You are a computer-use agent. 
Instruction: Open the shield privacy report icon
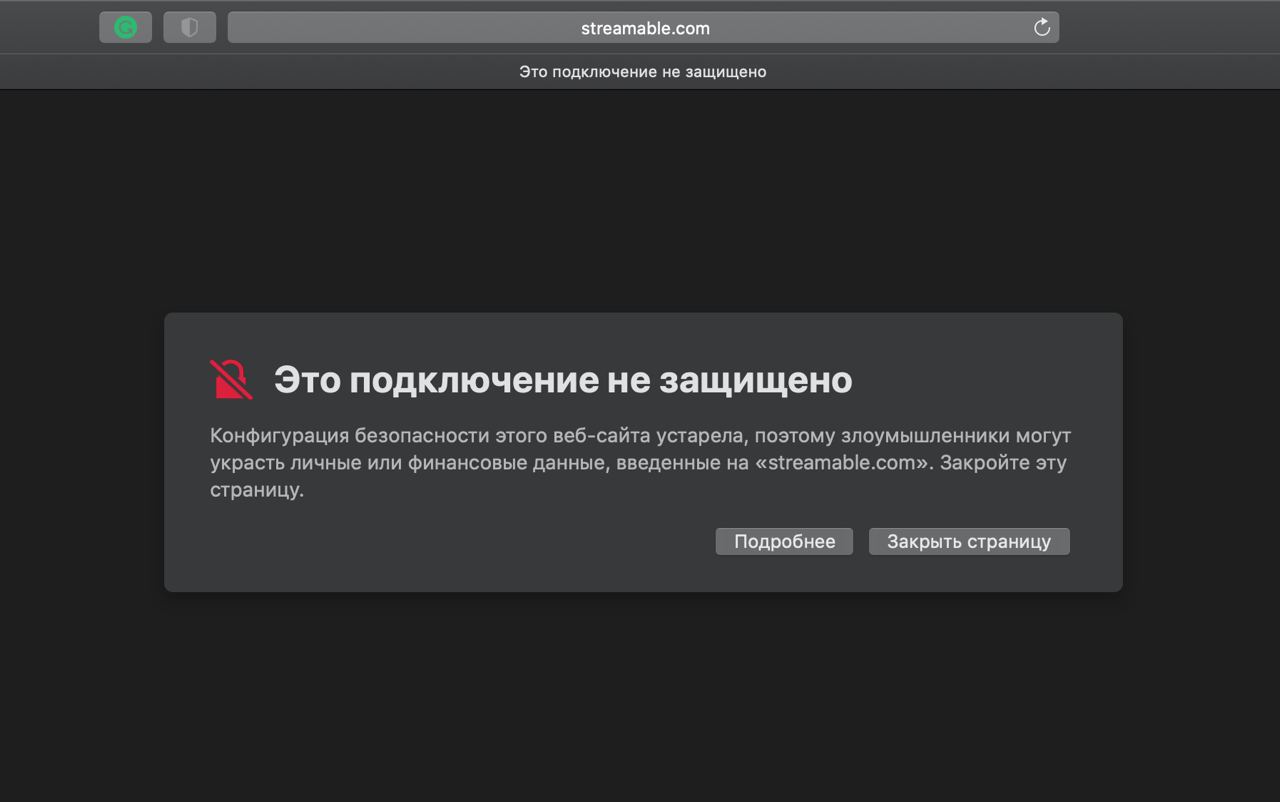[x=190, y=28]
